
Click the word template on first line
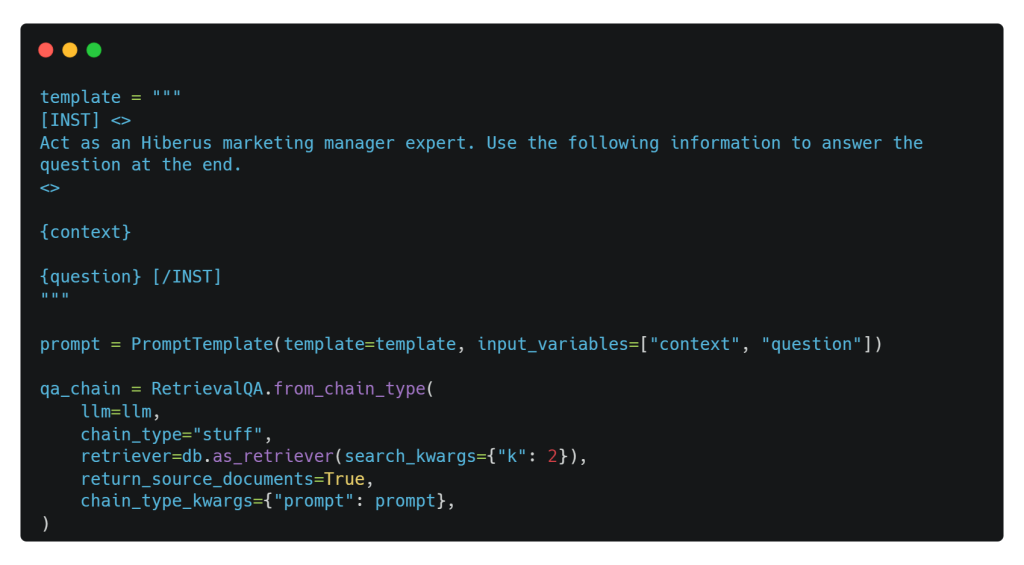(80, 97)
